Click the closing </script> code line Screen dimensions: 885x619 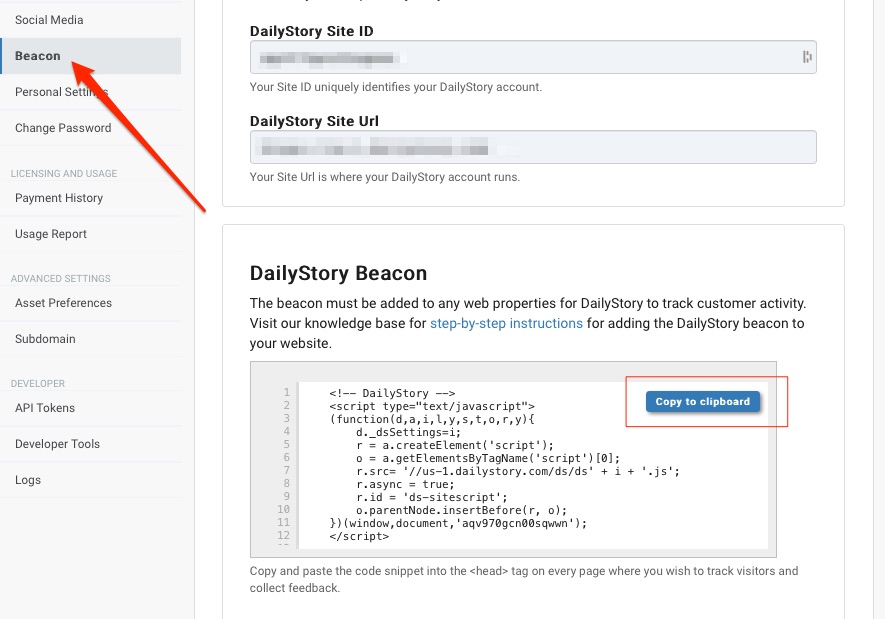point(359,536)
